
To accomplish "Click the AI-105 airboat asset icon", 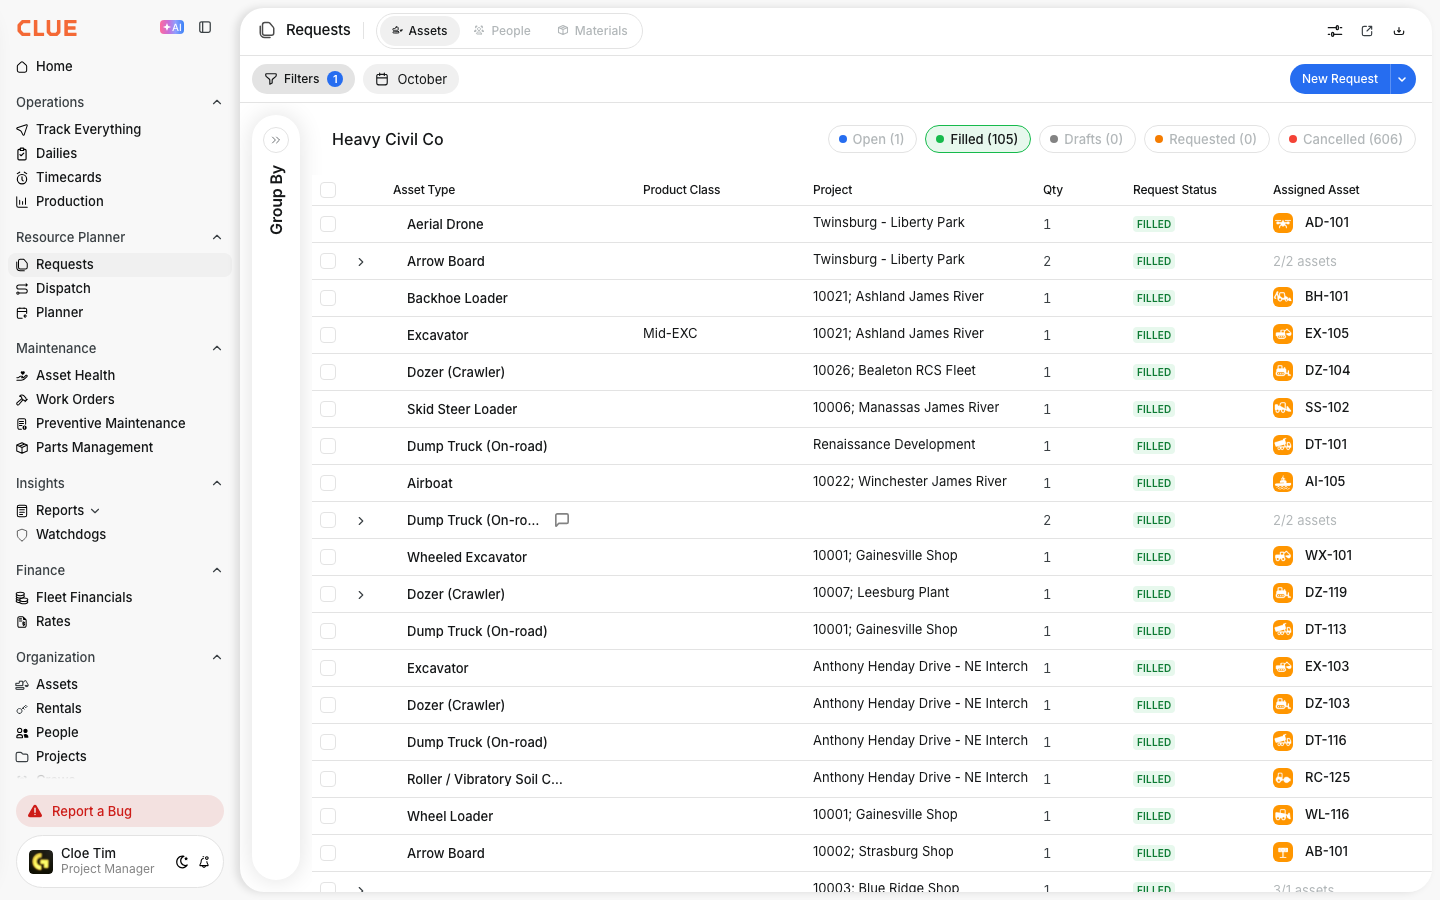I will 1283,482.
